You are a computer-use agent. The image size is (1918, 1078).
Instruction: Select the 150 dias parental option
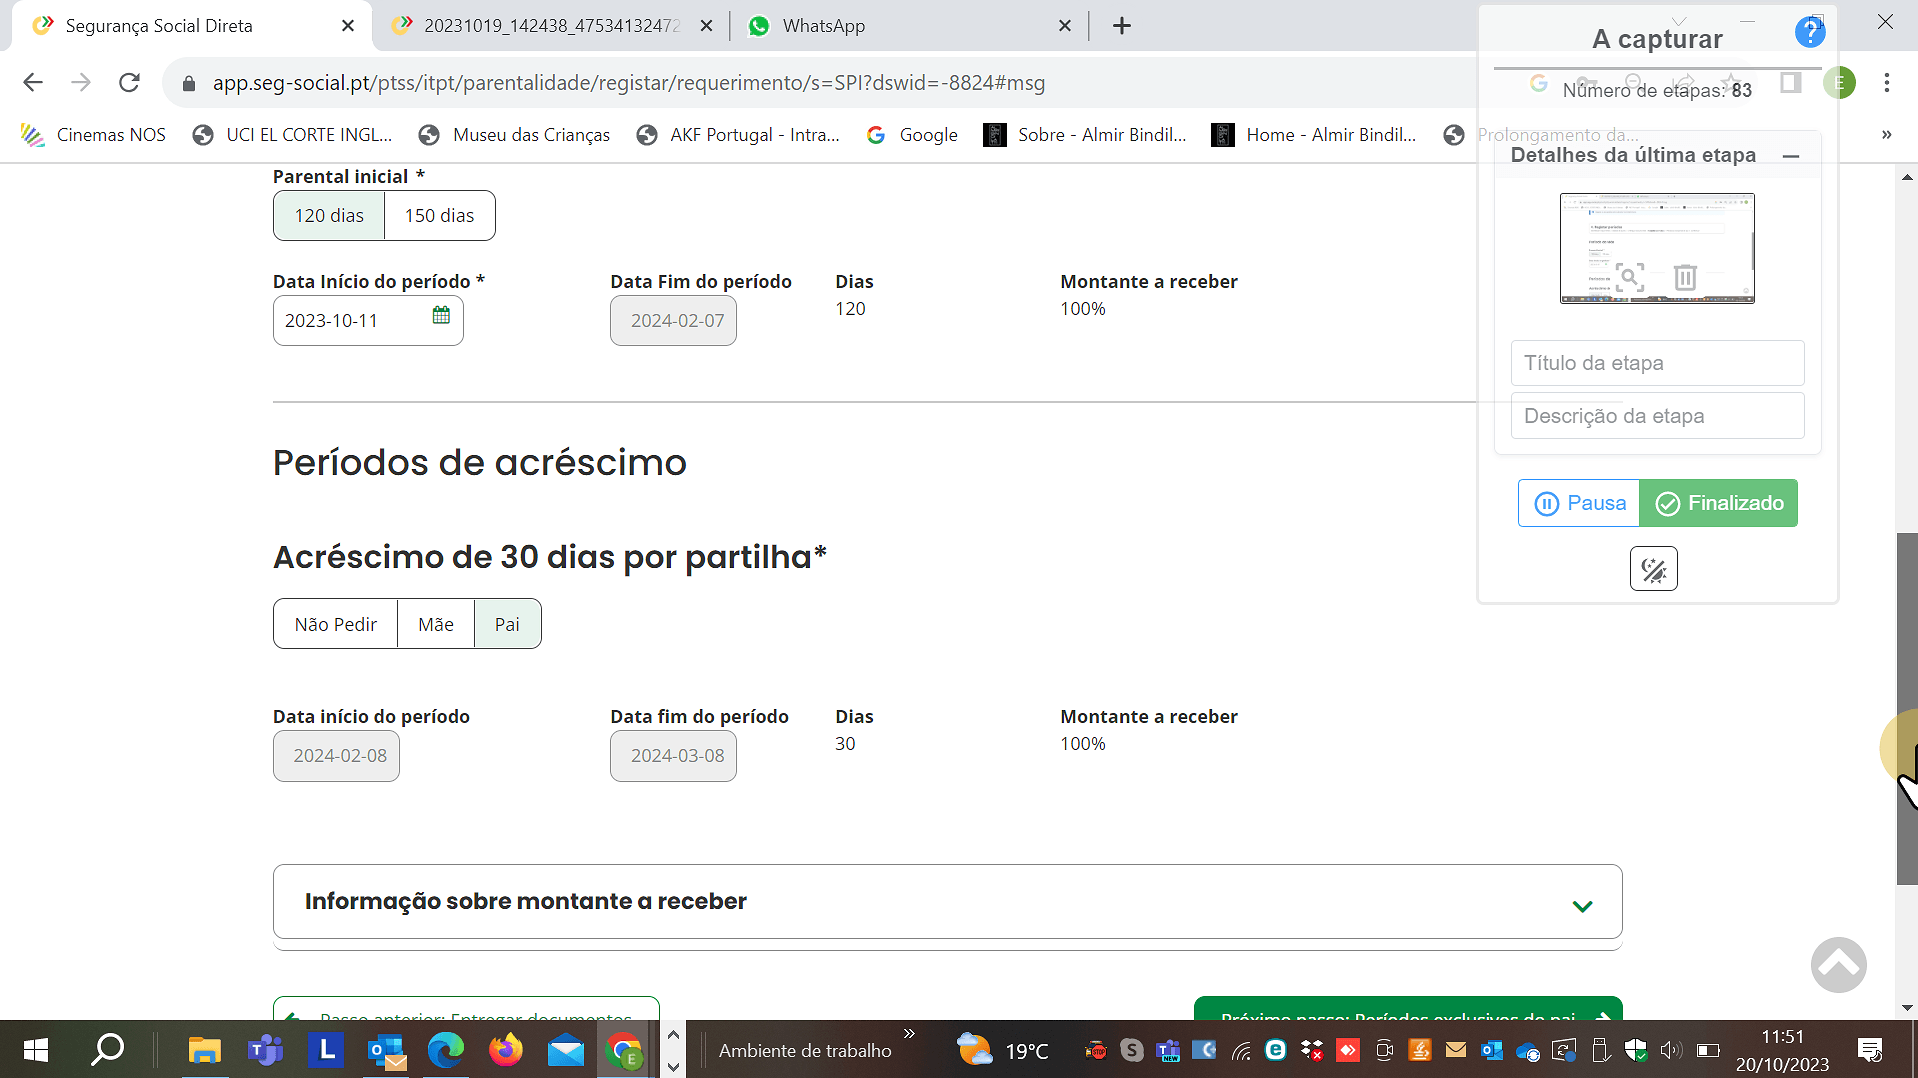[439, 216]
